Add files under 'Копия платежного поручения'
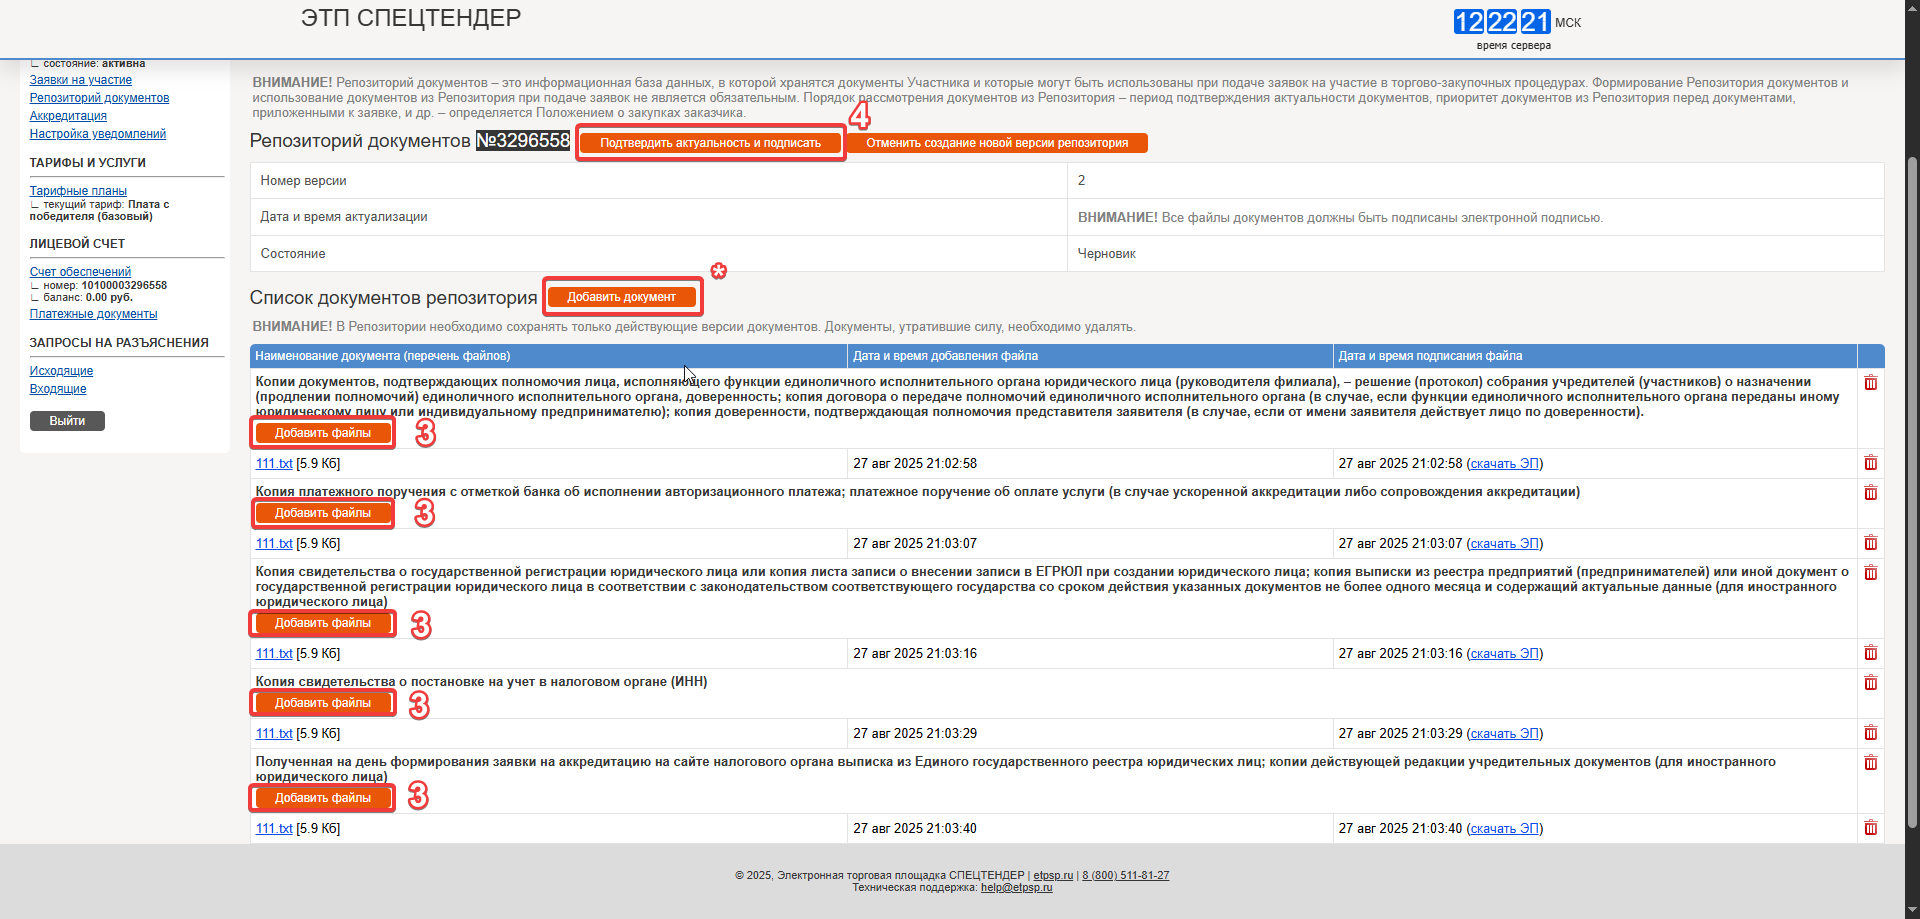Viewport: 1920px width, 919px height. 322,513
